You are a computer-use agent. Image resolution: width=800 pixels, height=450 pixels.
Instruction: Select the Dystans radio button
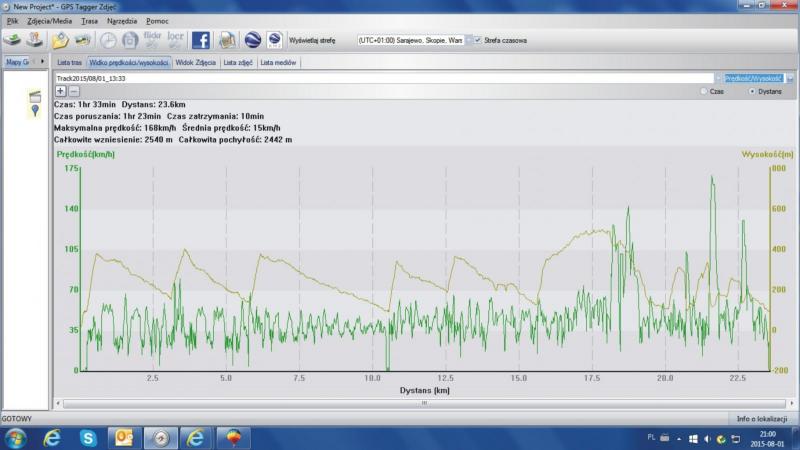coord(751,91)
